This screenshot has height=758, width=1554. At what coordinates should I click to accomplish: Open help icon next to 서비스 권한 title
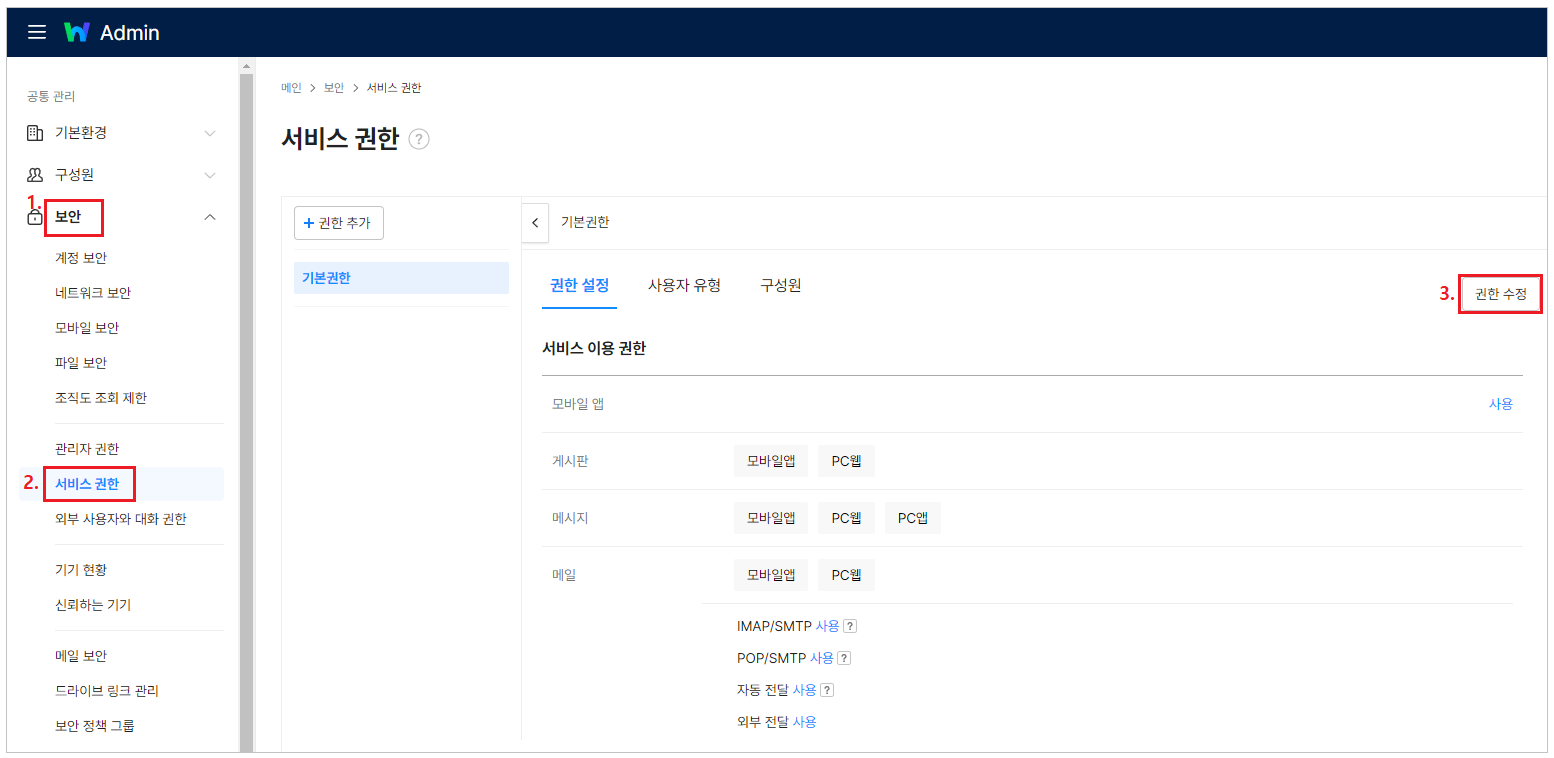coord(420,140)
